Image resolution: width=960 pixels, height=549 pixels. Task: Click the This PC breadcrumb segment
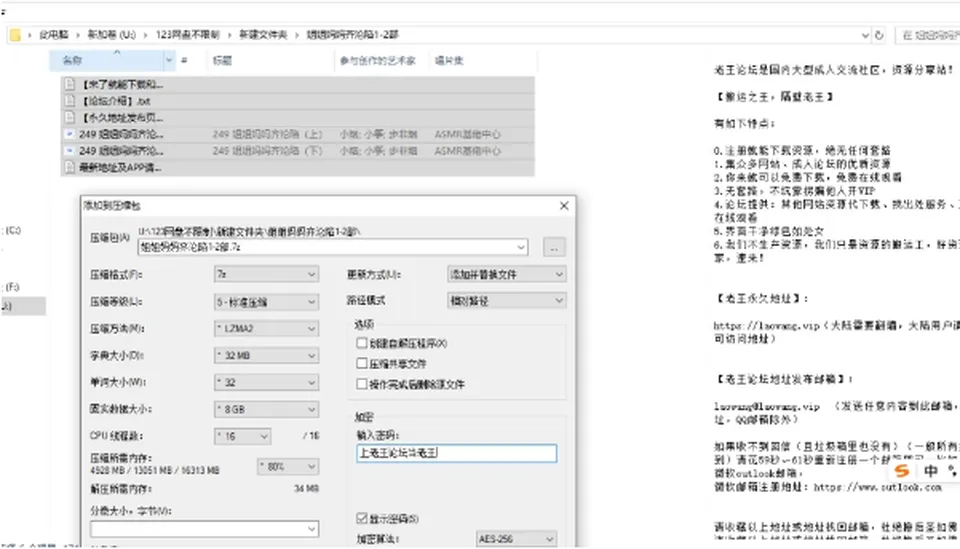54,35
